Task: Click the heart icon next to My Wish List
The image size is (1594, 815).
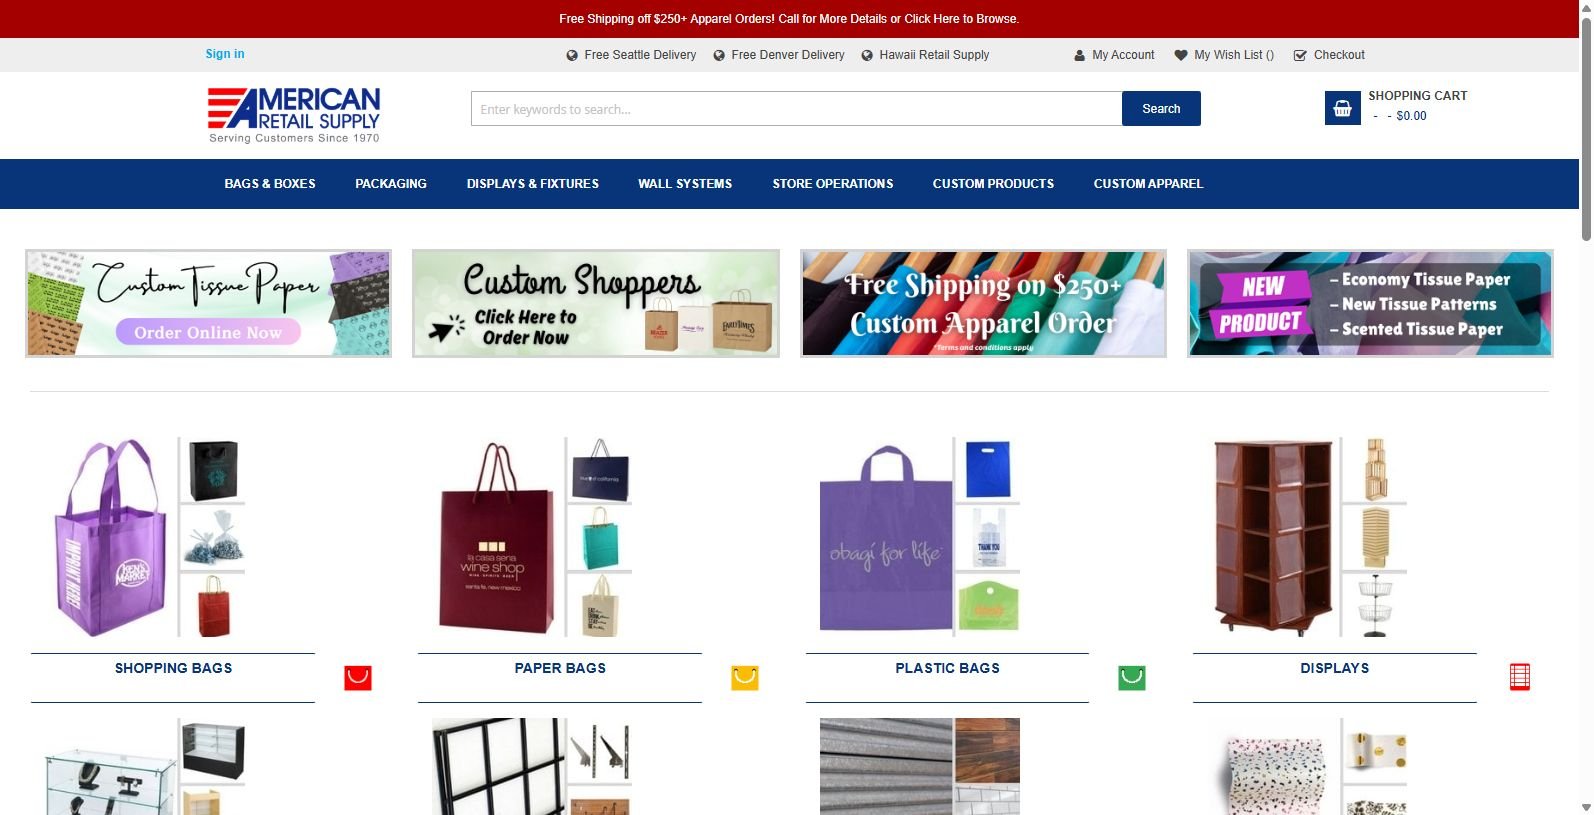Action: [x=1181, y=55]
